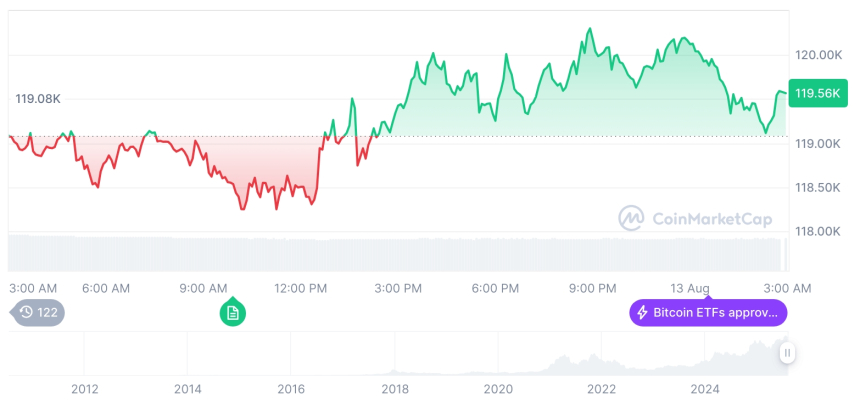Click the 119.08K opening price label
Viewport: 860px width, 401px height.
click(38, 99)
